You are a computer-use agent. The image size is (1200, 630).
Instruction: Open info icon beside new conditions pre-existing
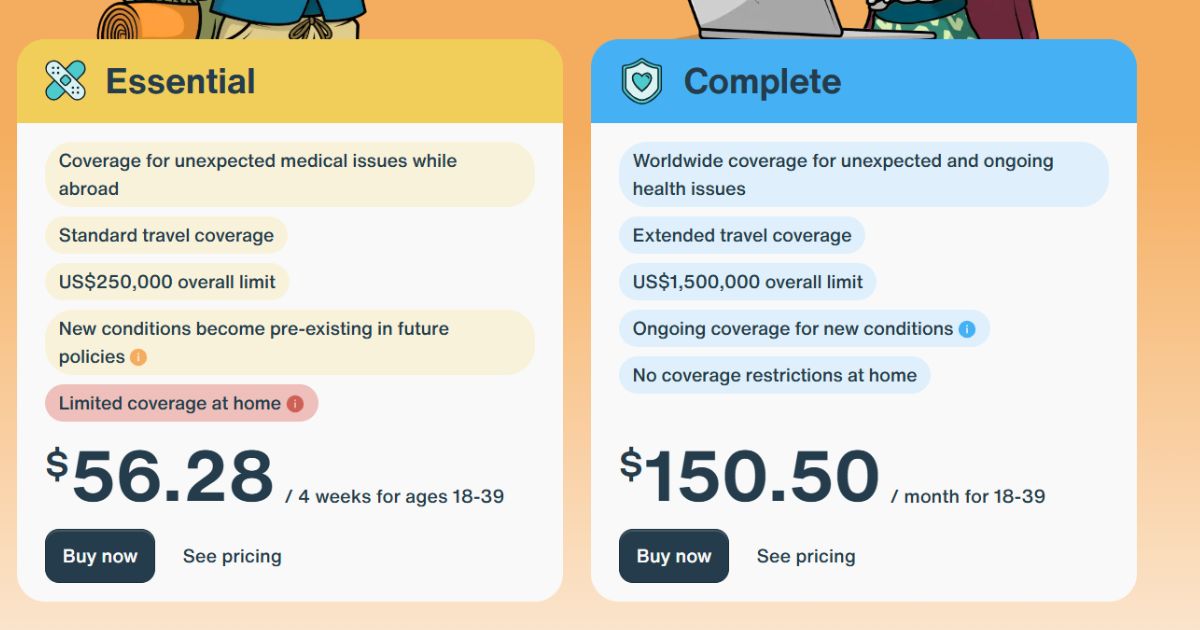(138, 357)
